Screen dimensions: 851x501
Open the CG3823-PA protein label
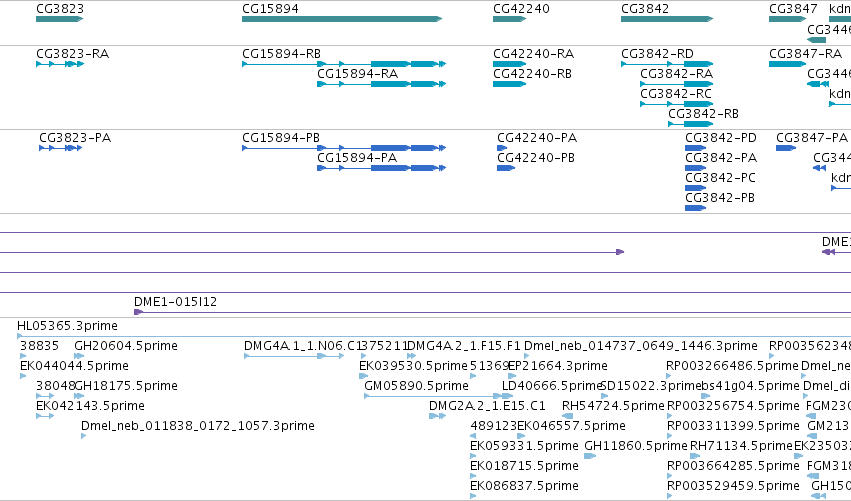75,138
